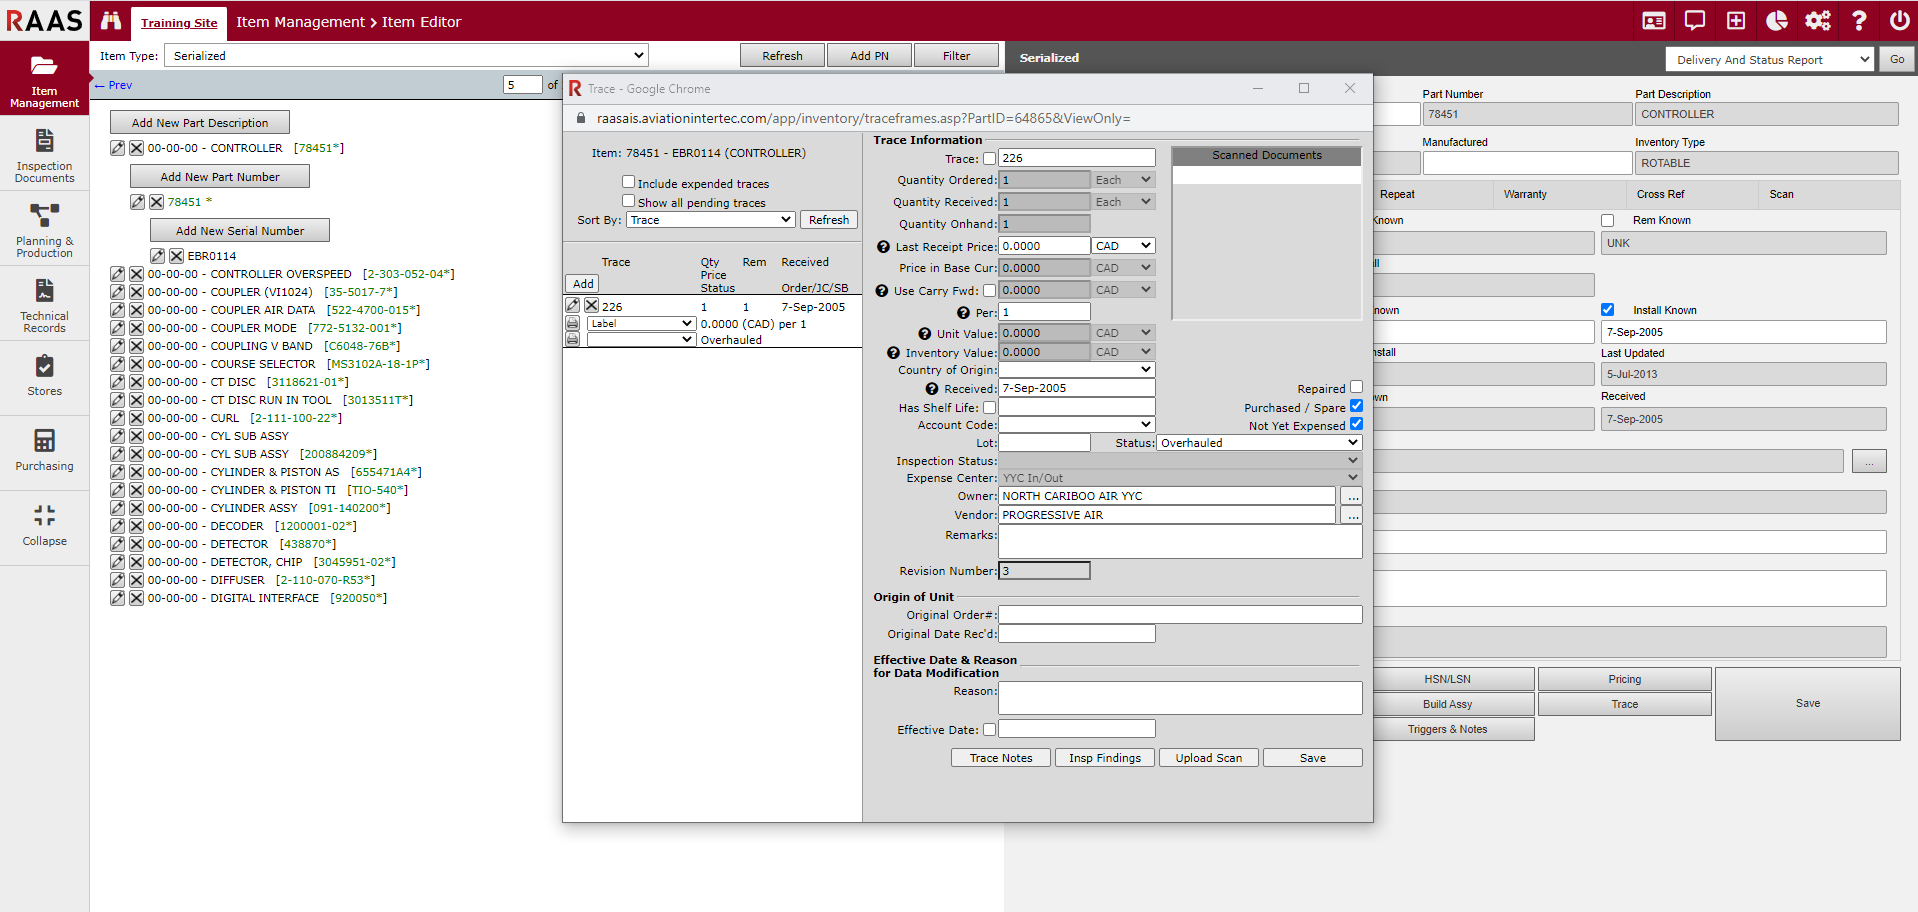Open the Item Type Serialized dropdown
Image resolution: width=1918 pixels, height=912 pixels.
click(x=406, y=56)
